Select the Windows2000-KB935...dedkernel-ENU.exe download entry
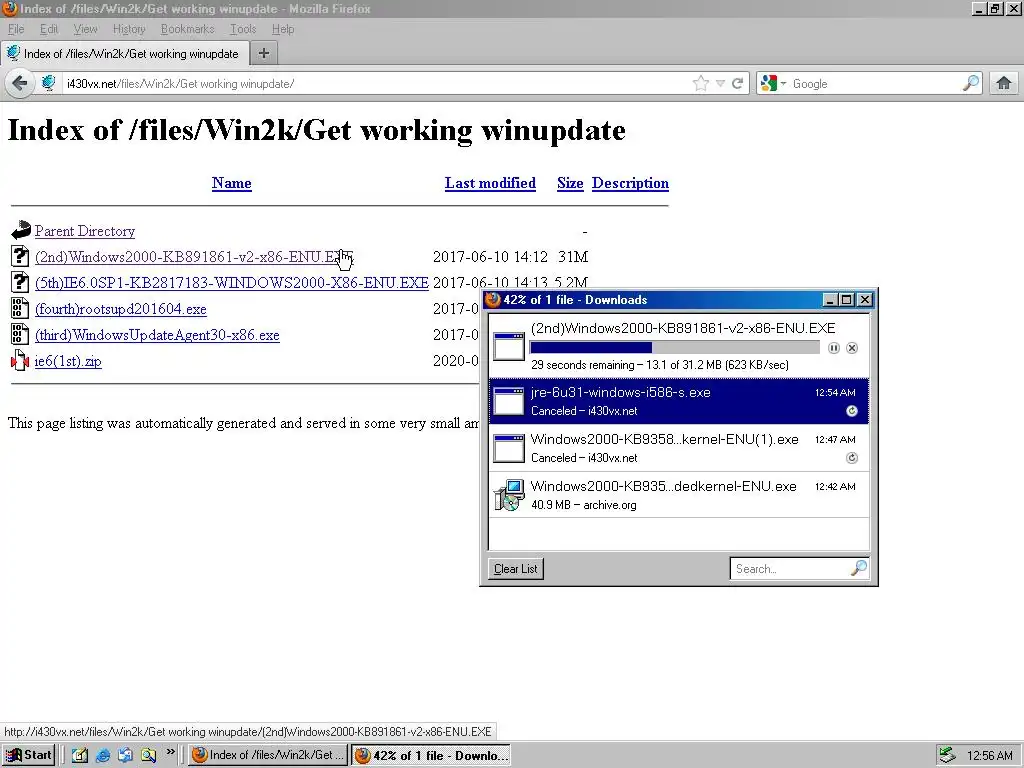Viewport: 1024px width, 768px height. click(679, 495)
